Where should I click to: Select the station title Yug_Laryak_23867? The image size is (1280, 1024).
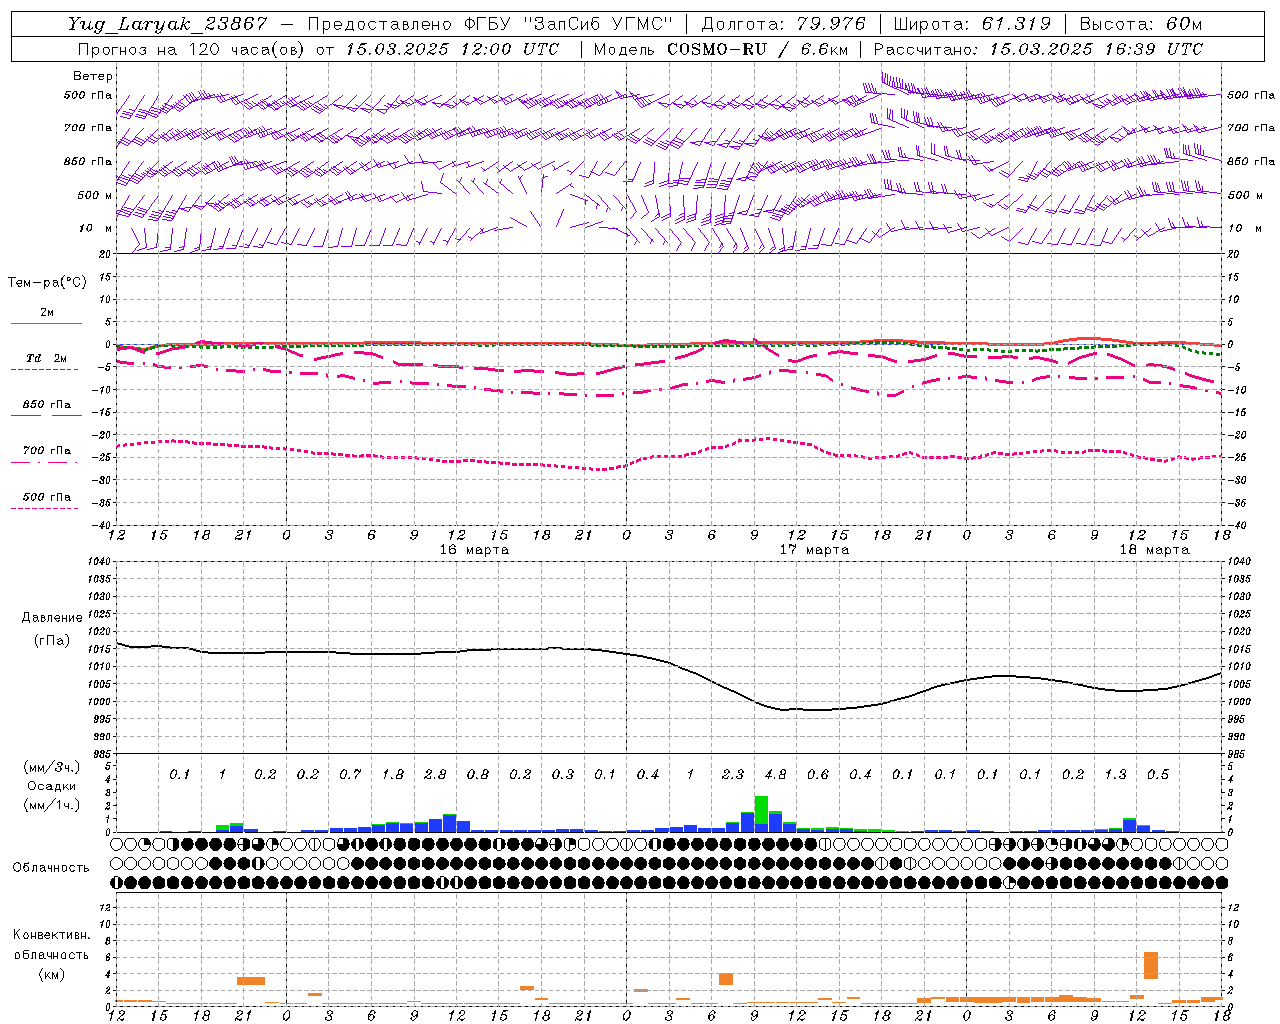point(167,24)
